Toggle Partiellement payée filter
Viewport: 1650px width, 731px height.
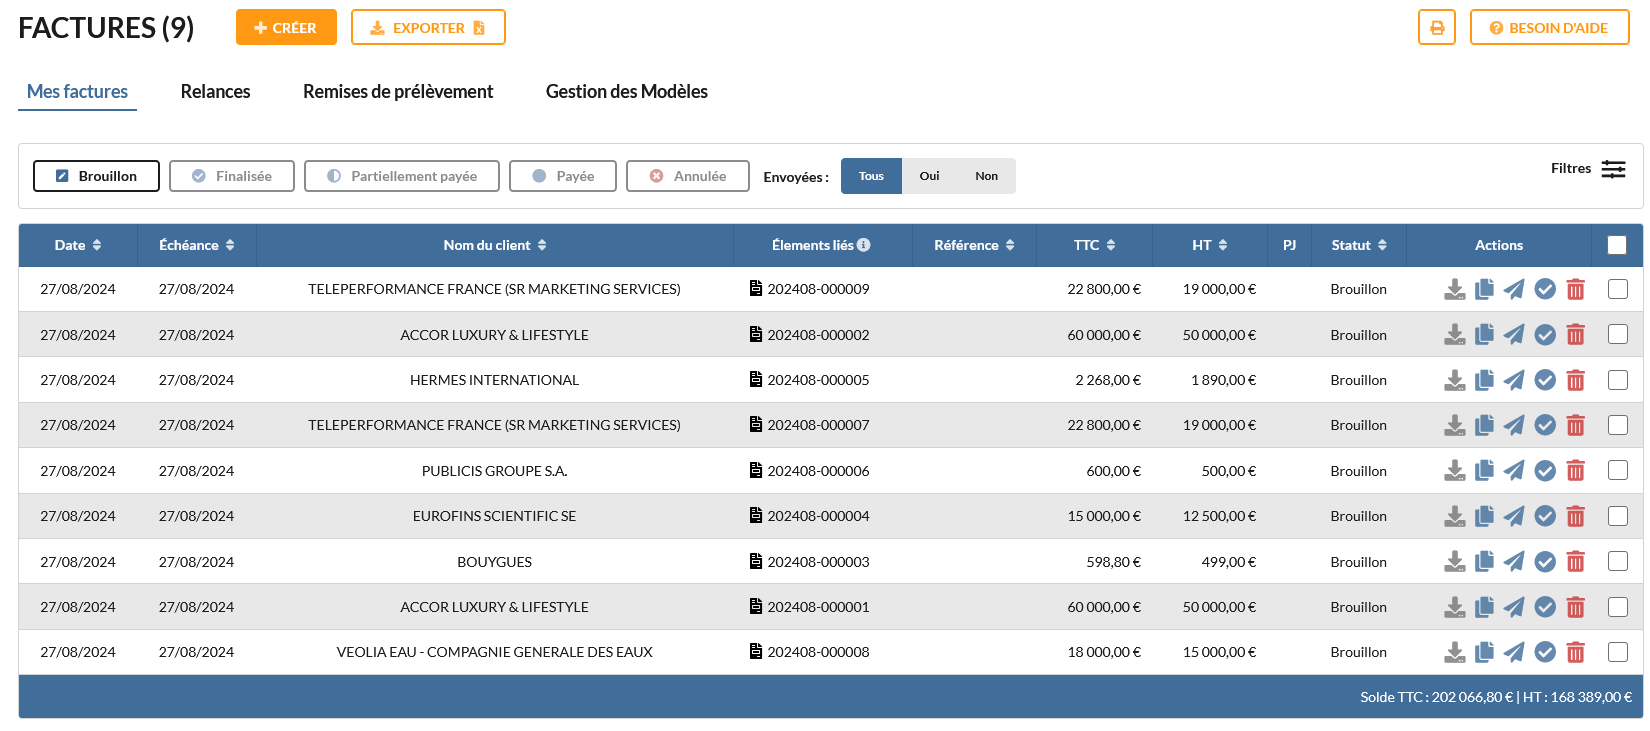point(402,176)
